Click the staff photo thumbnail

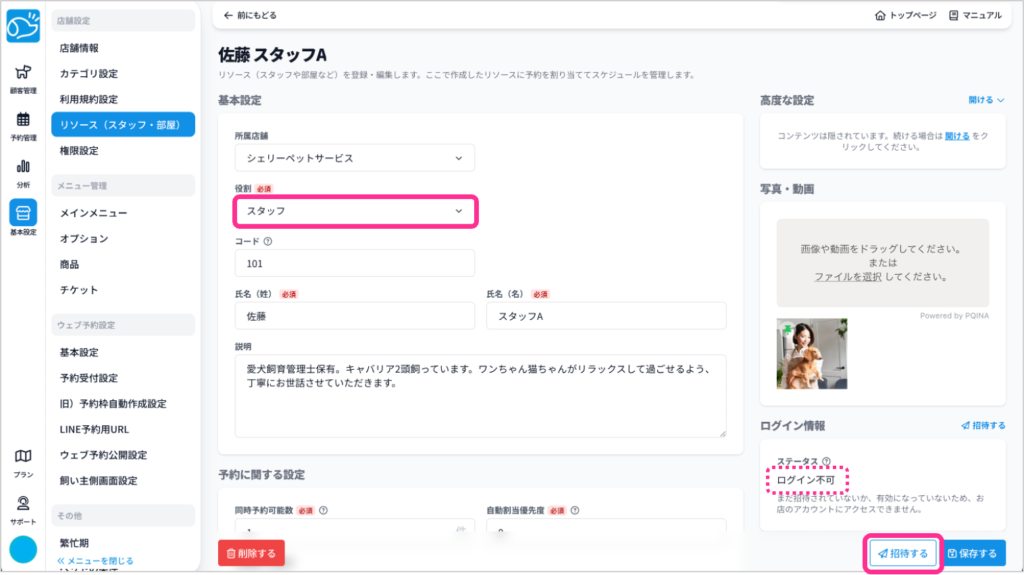(x=812, y=354)
